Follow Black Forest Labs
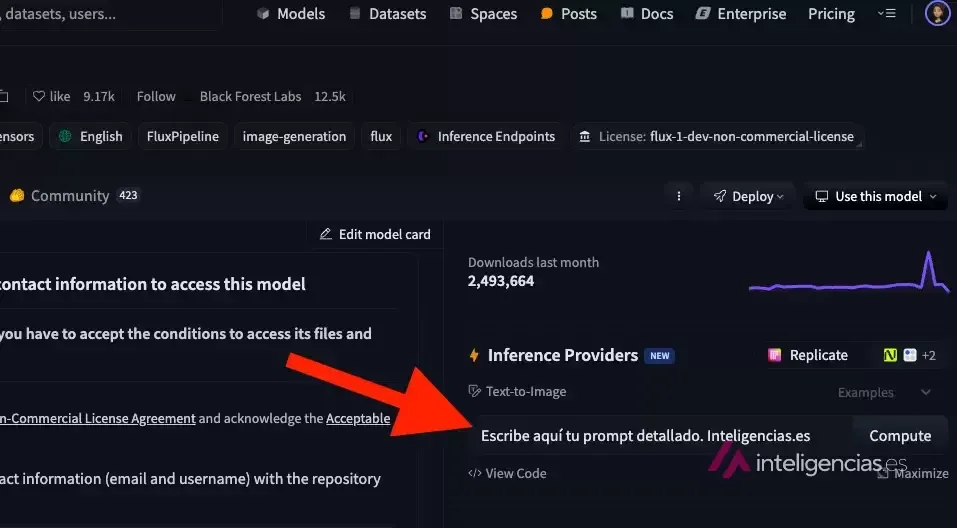Screen dimensions: 957x528 pos(156,96)
